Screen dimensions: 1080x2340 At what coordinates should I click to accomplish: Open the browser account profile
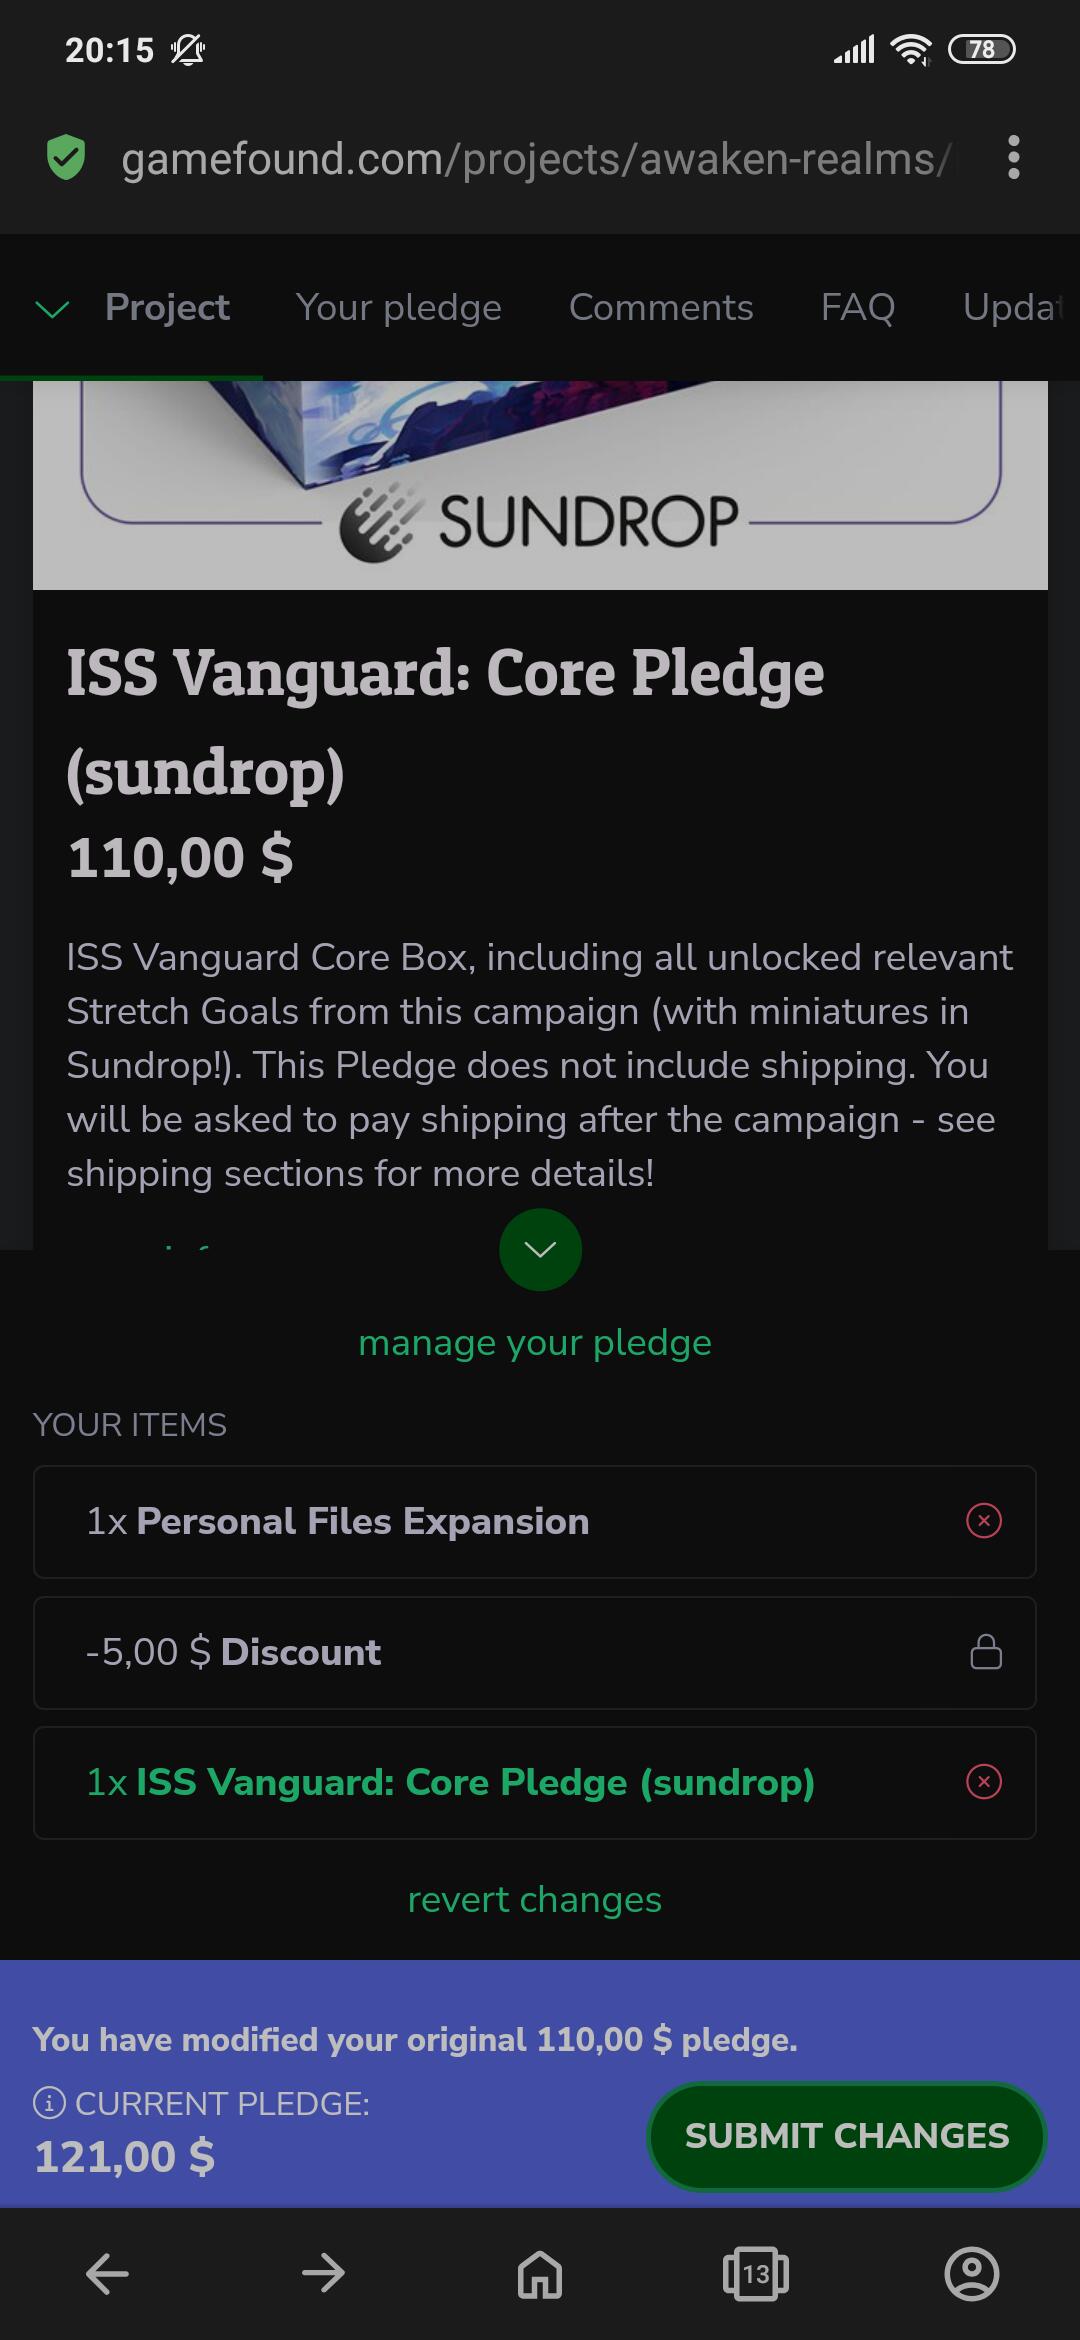point(971,2274)
